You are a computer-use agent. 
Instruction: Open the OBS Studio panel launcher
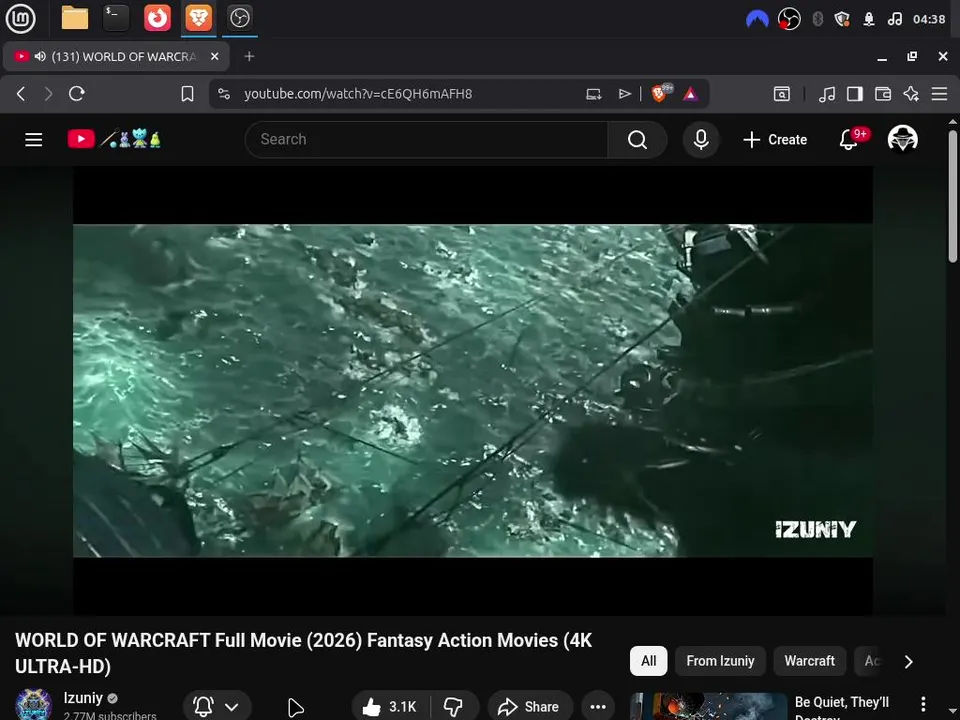click(239, 18)
